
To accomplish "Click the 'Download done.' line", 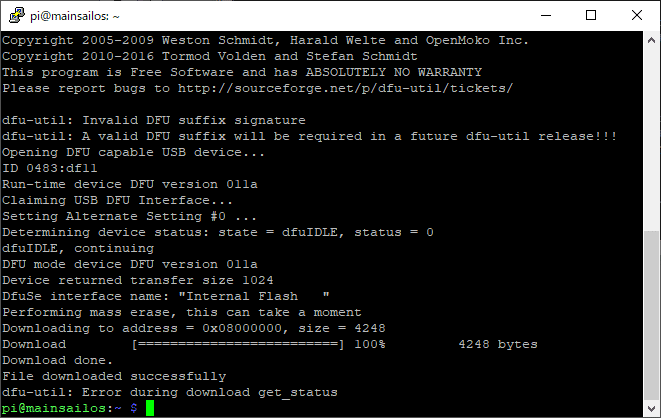I will pos(56,360).
